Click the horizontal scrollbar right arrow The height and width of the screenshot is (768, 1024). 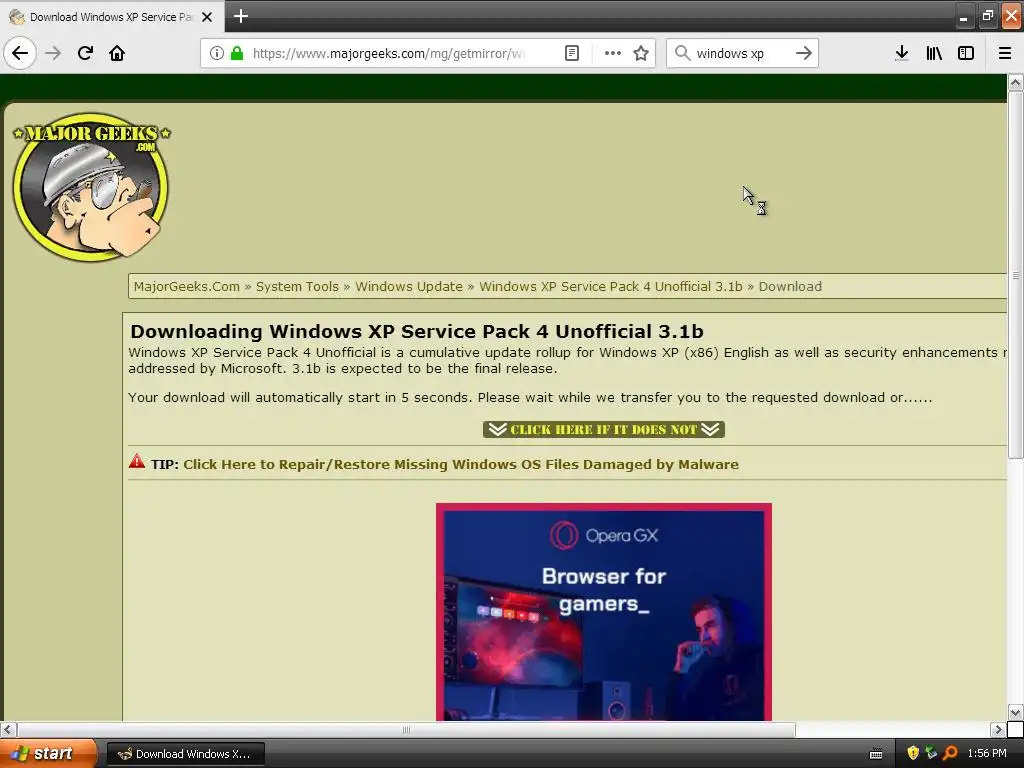[x=998, y=729]
